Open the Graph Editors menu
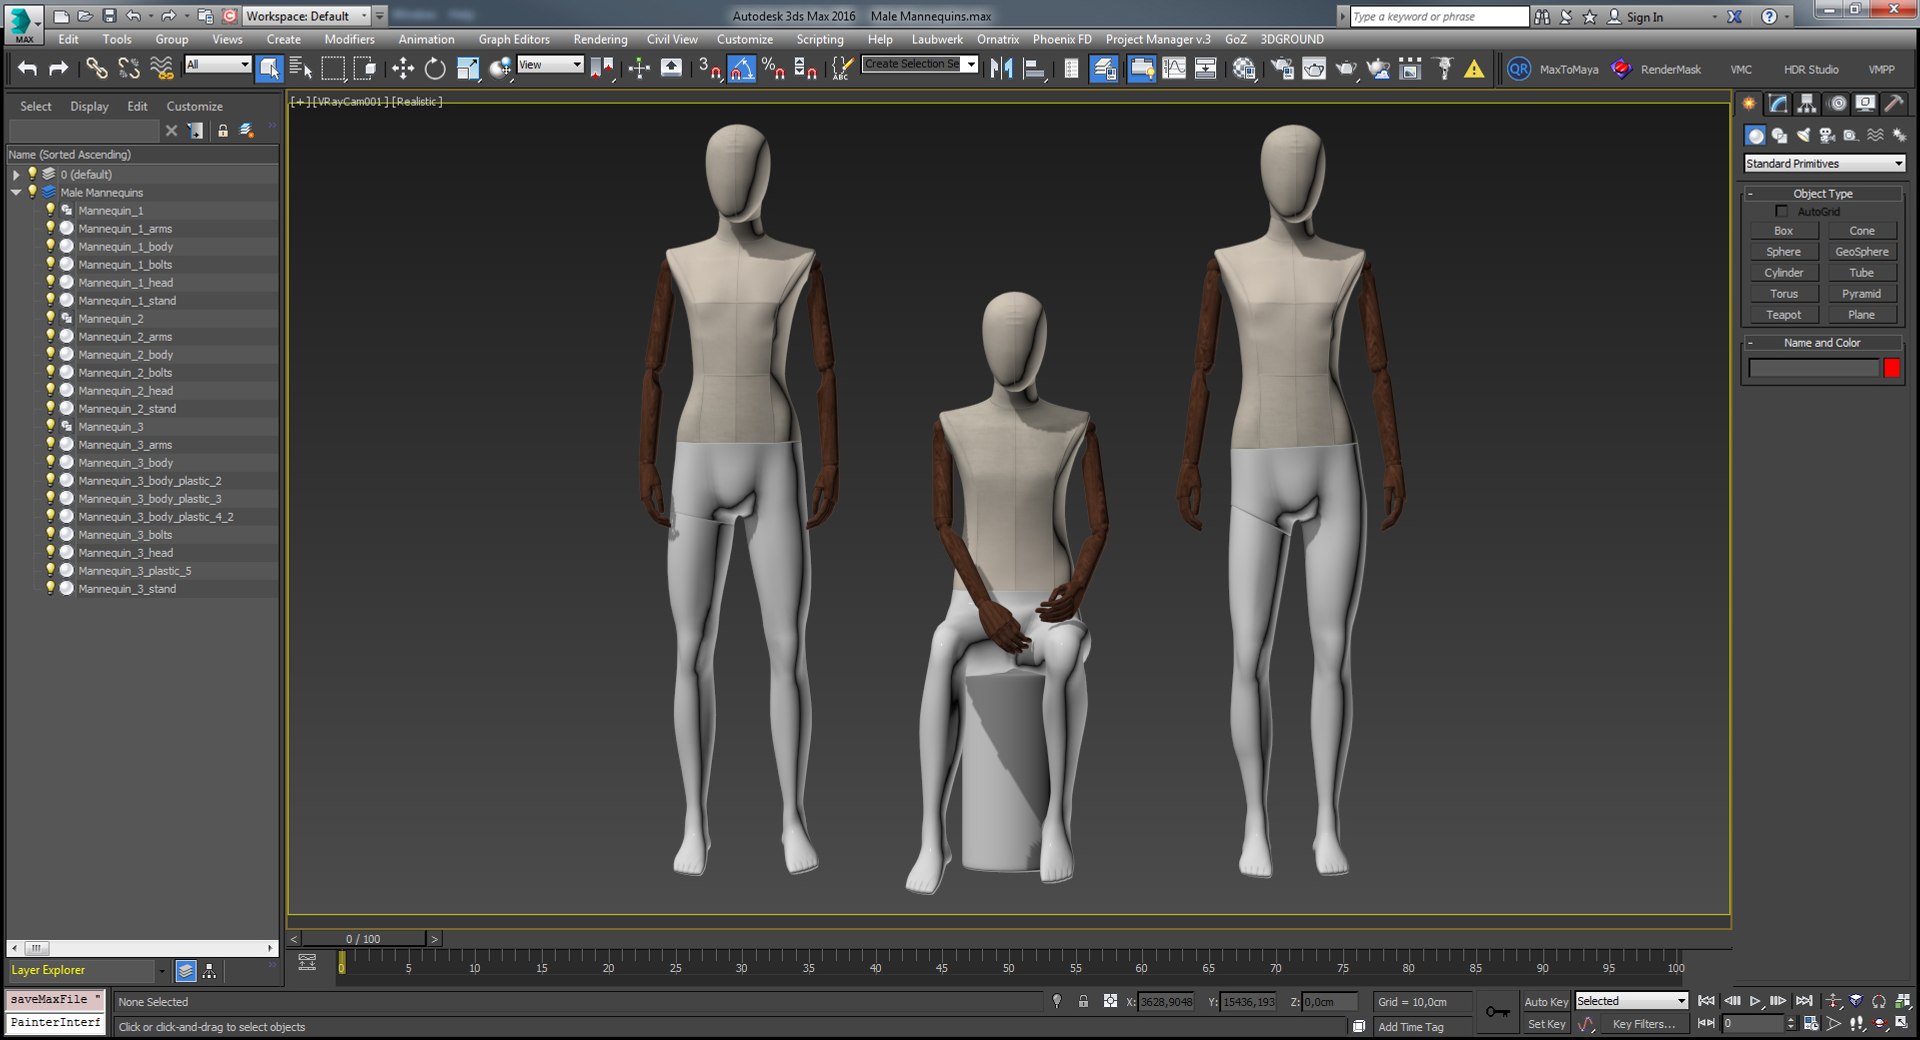Viewport: 1920px width, 1040px height. tap(514, 39)
